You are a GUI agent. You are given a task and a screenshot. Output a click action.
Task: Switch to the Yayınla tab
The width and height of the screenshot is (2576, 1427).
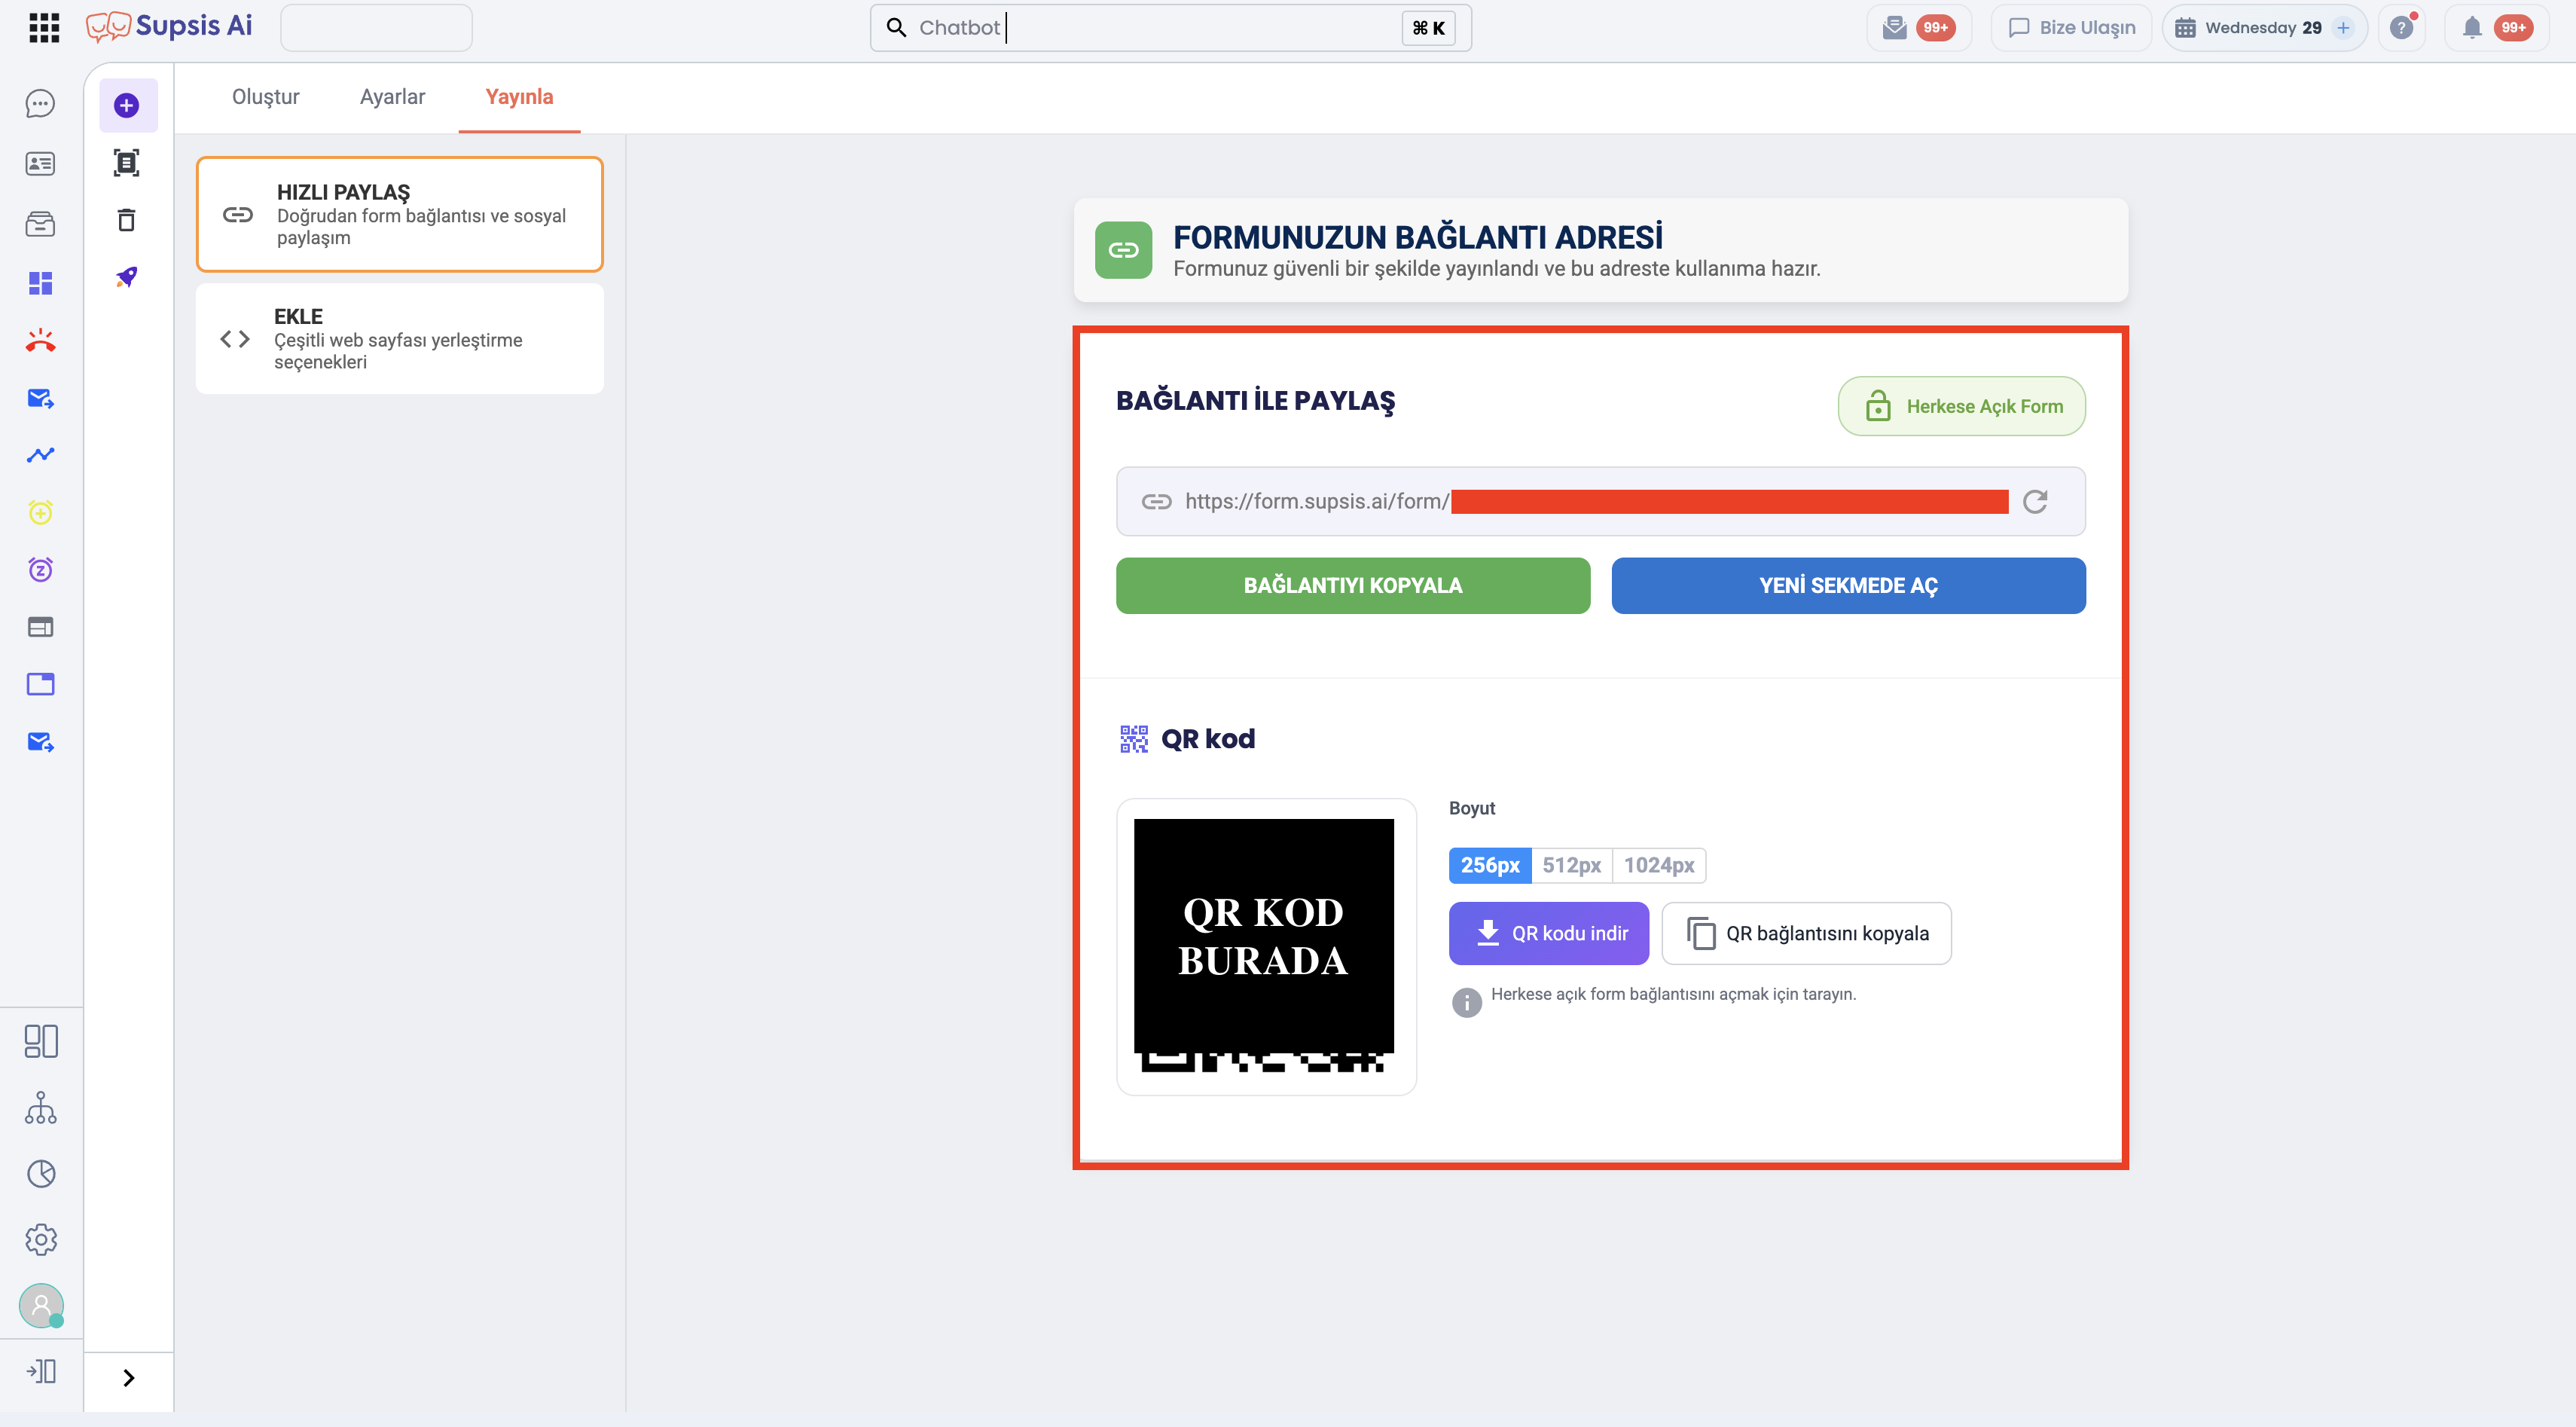519,96
